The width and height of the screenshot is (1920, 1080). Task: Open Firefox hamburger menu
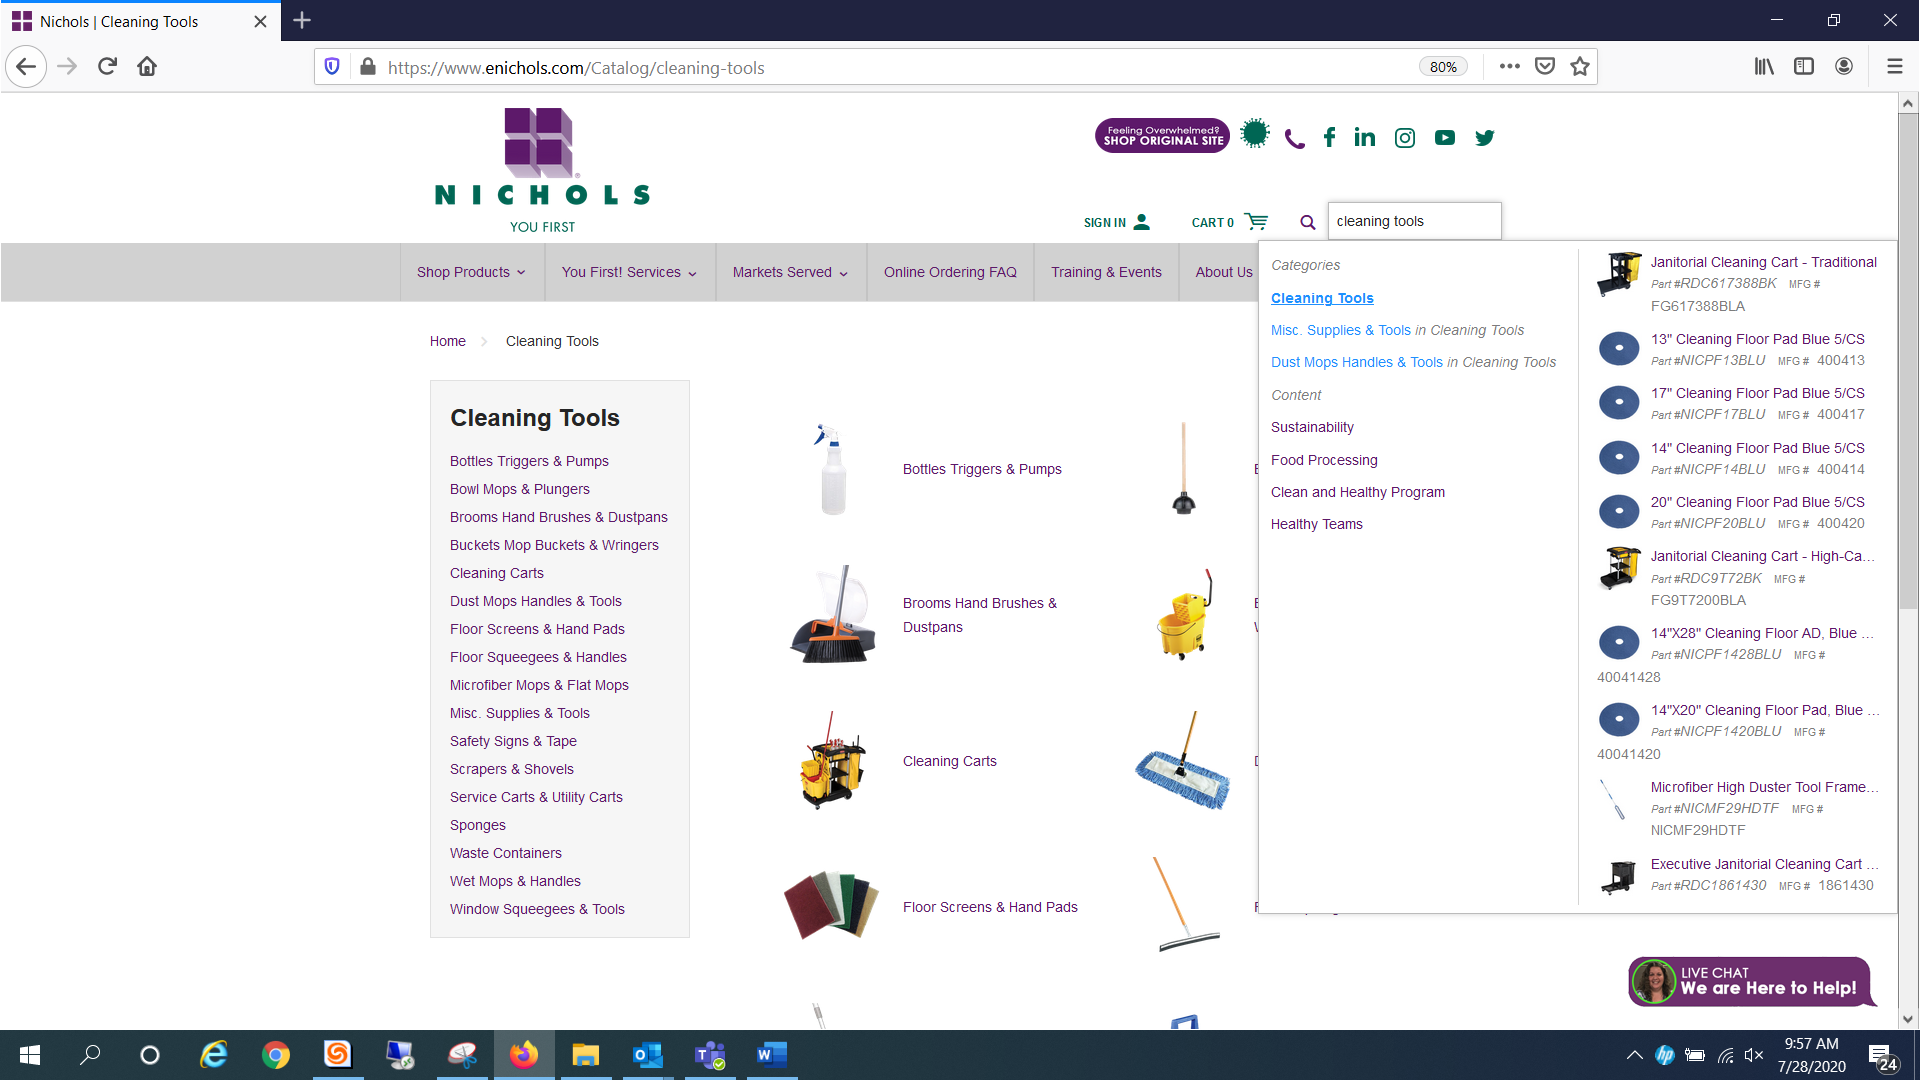click(1894, 67)
